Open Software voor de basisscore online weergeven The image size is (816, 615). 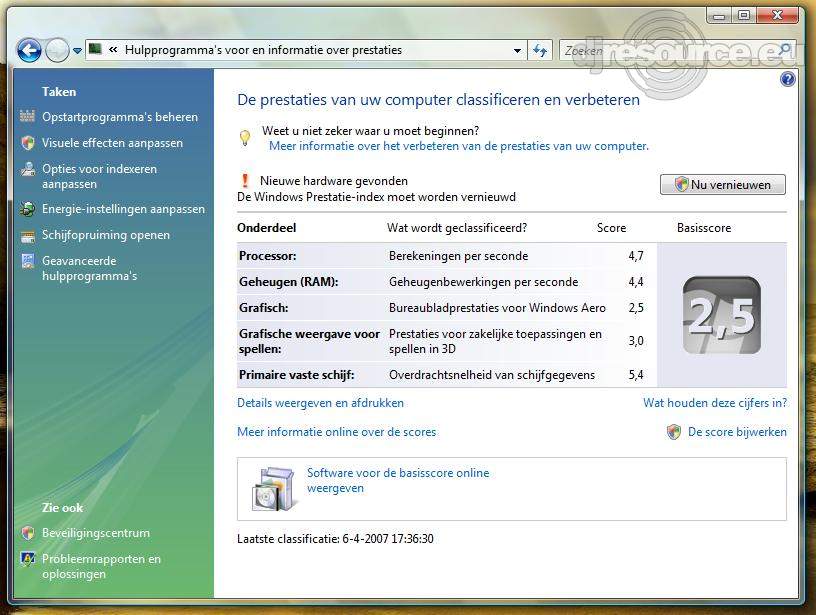point(398,480)
